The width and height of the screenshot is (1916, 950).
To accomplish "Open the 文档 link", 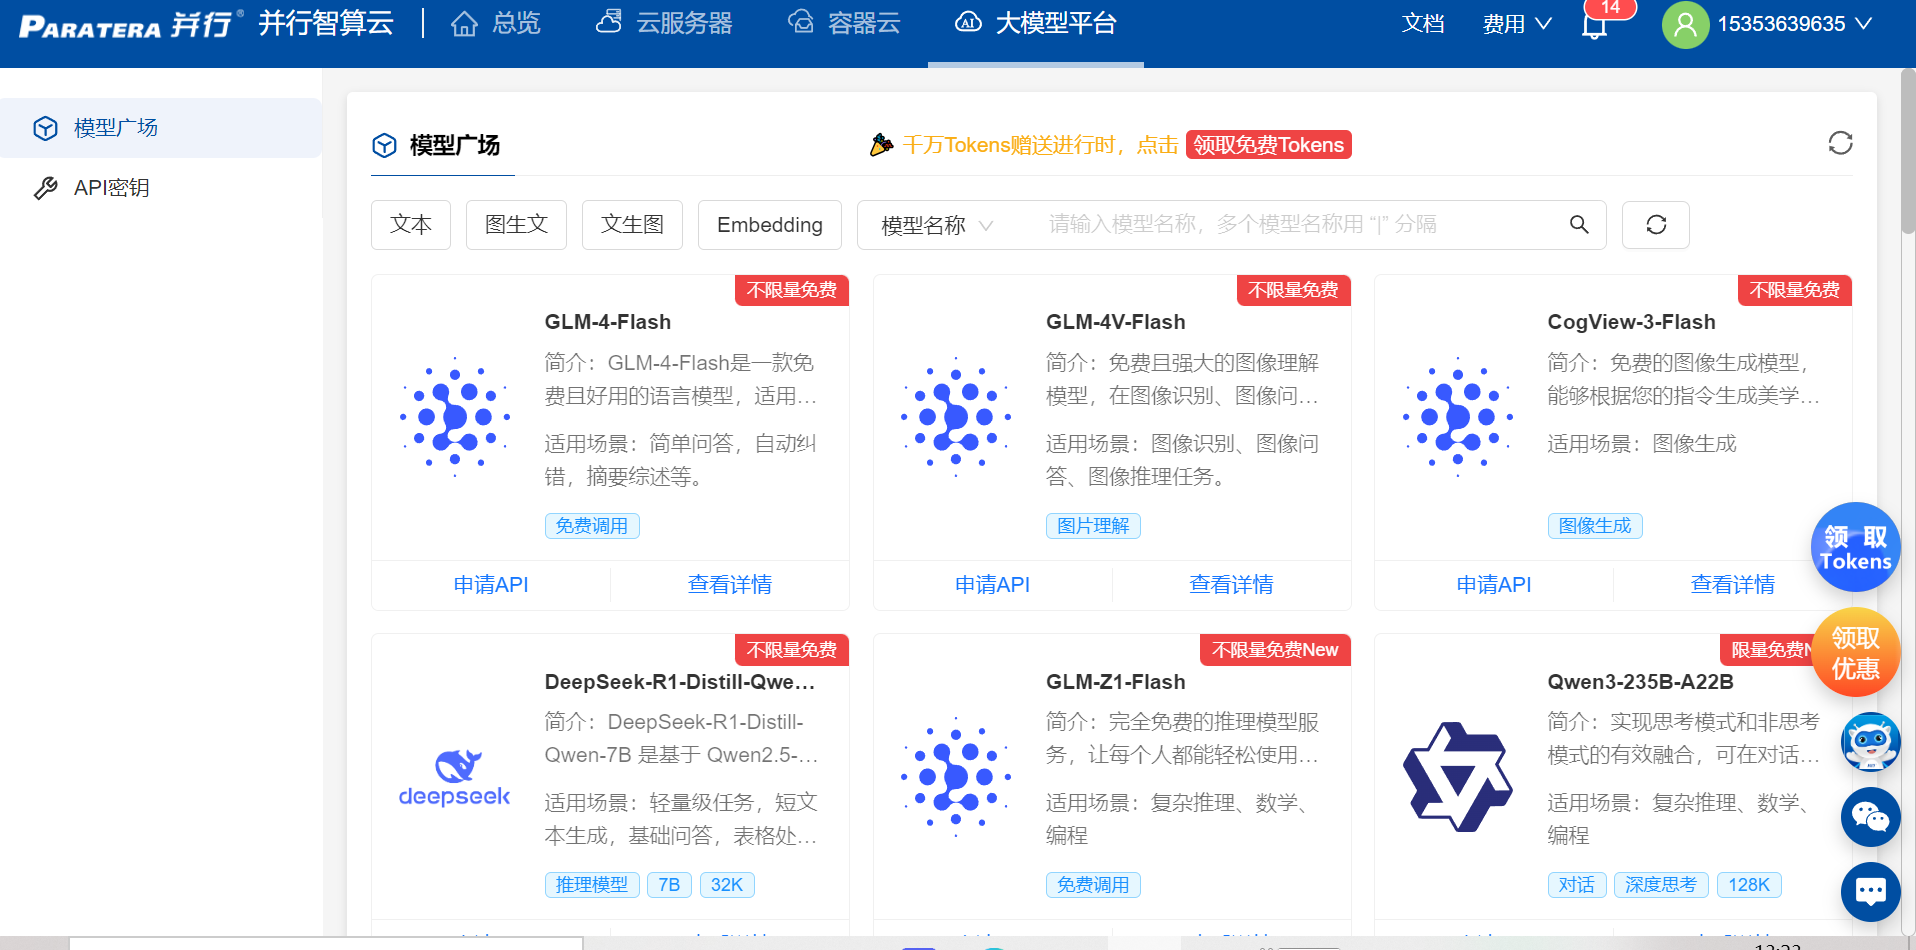I will [x=1423, y=23].
